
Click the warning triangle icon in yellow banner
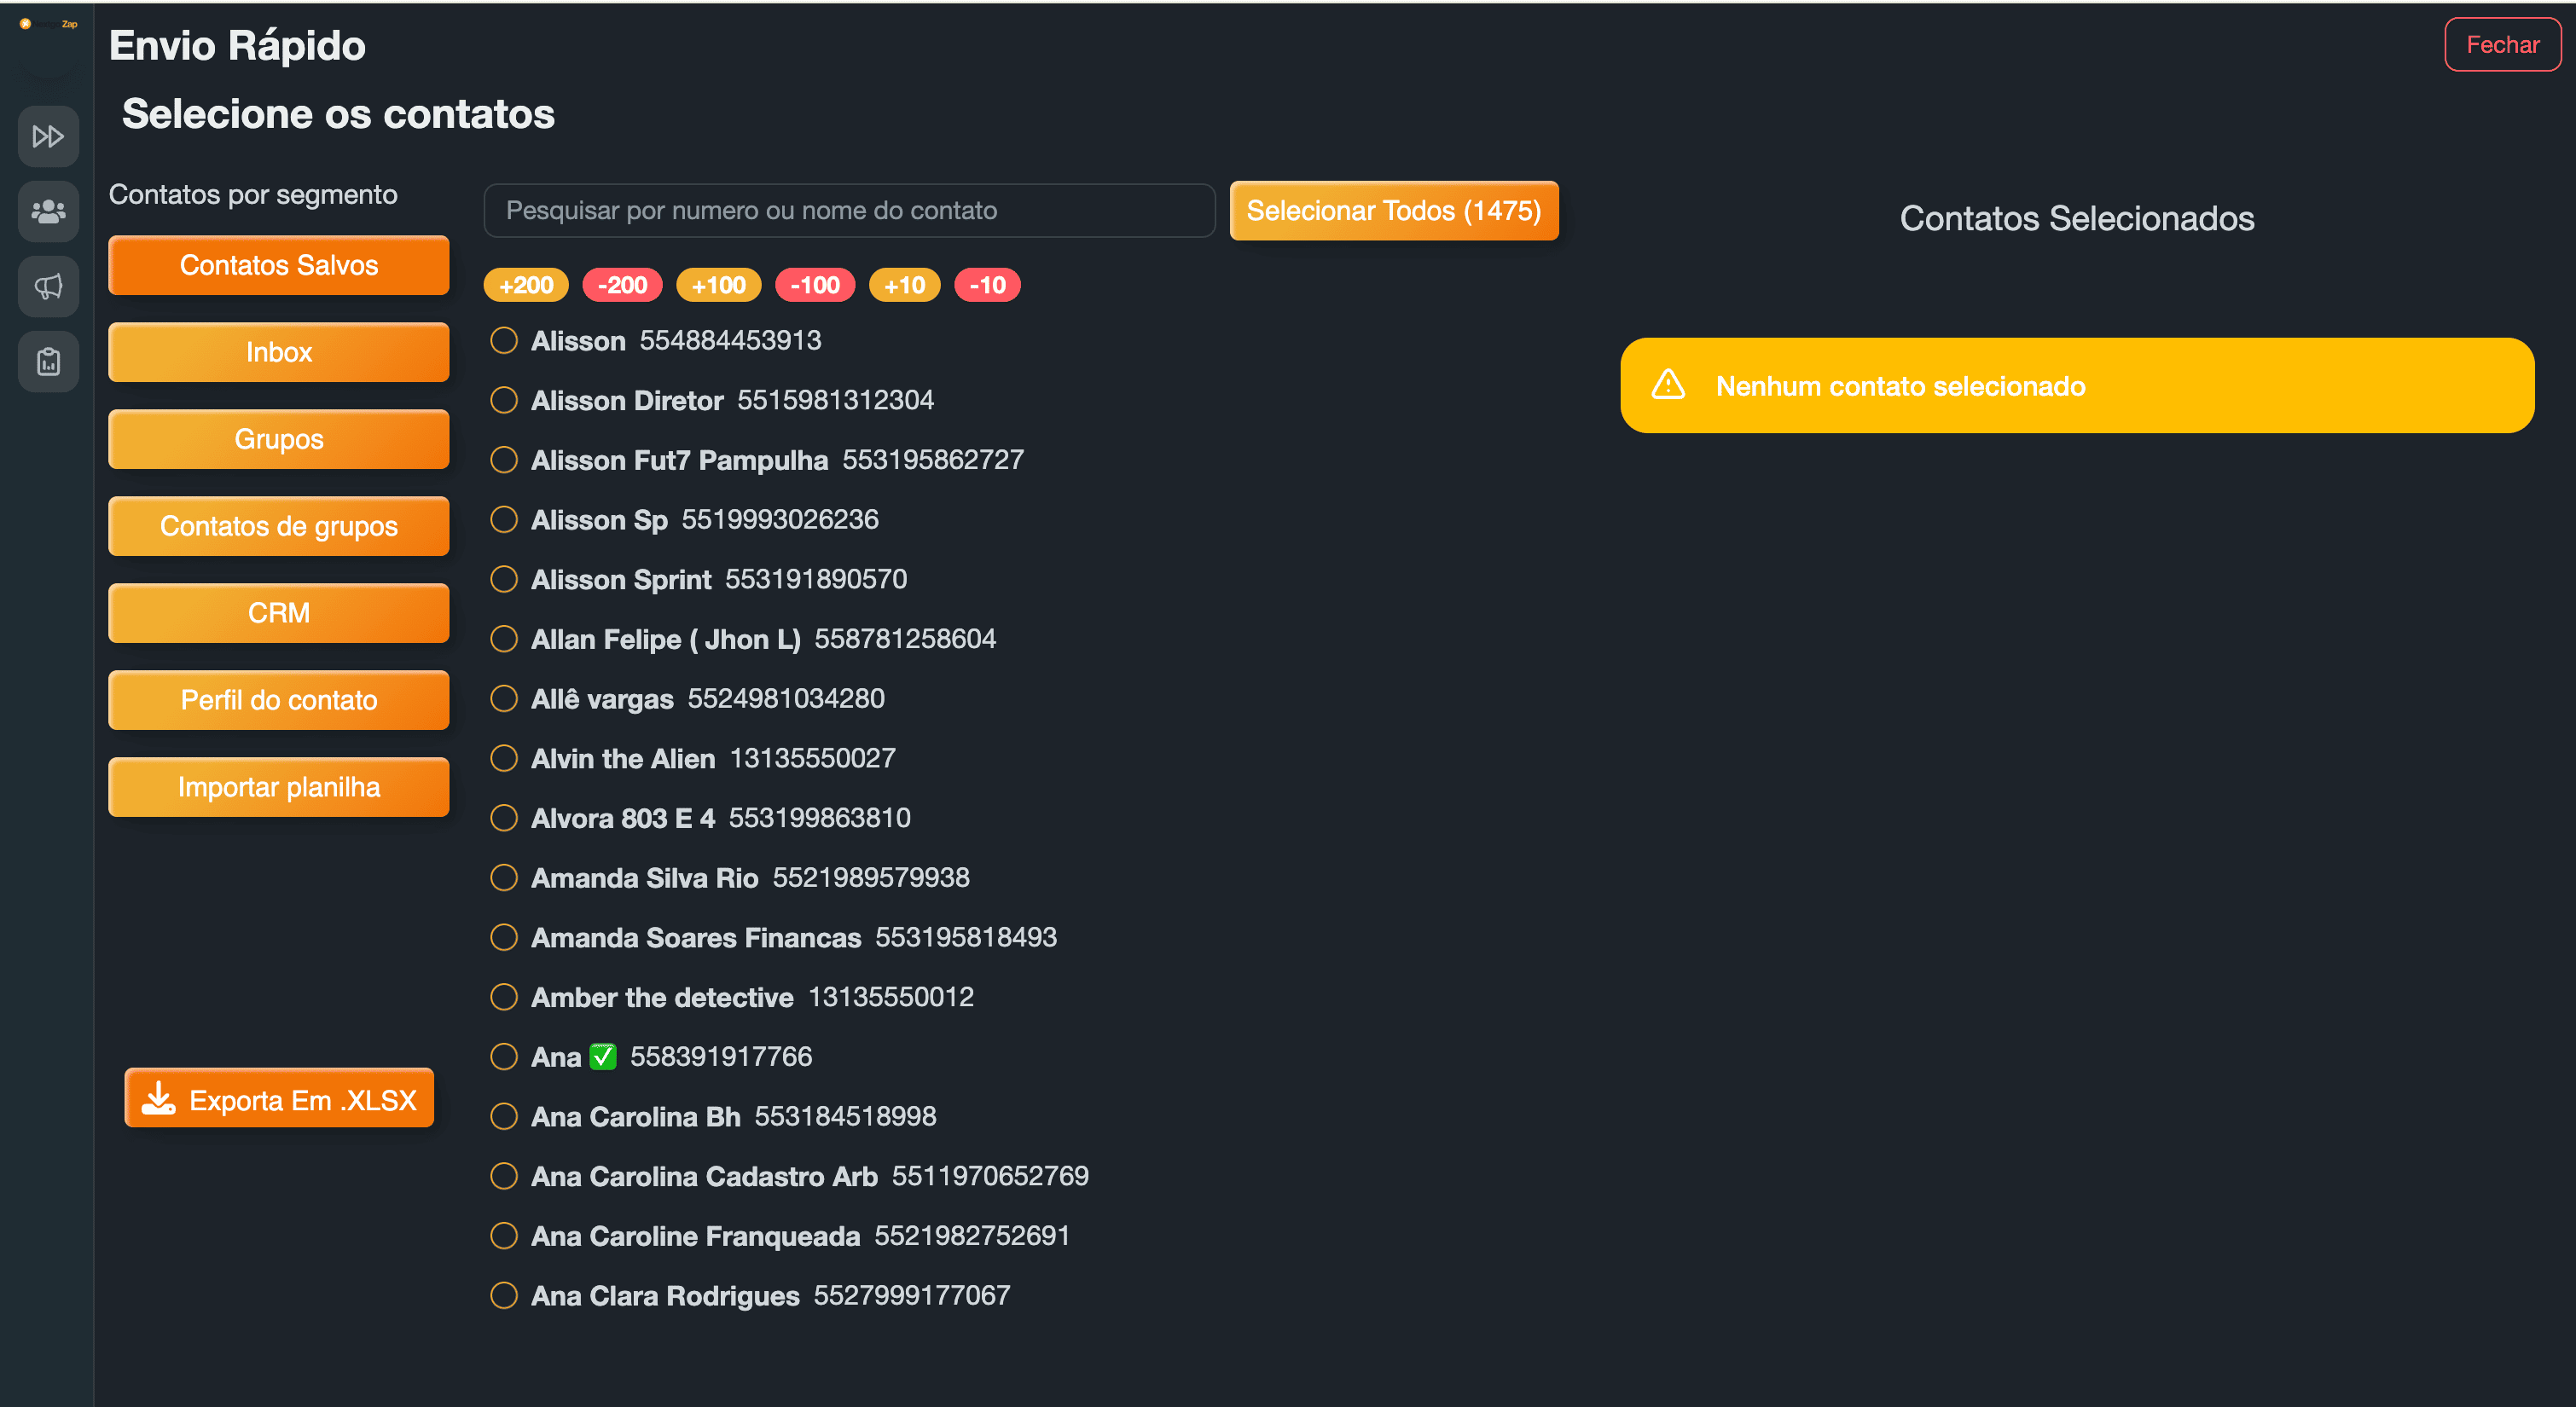(1667, 385)
